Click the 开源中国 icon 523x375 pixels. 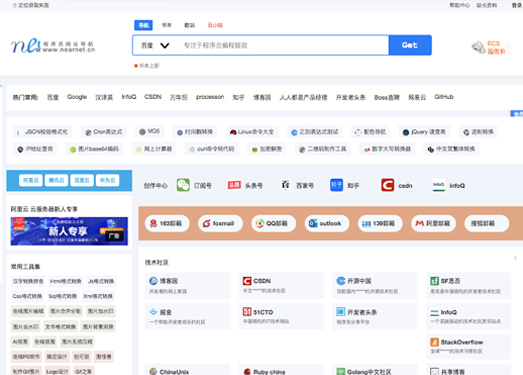click(341, 281)
